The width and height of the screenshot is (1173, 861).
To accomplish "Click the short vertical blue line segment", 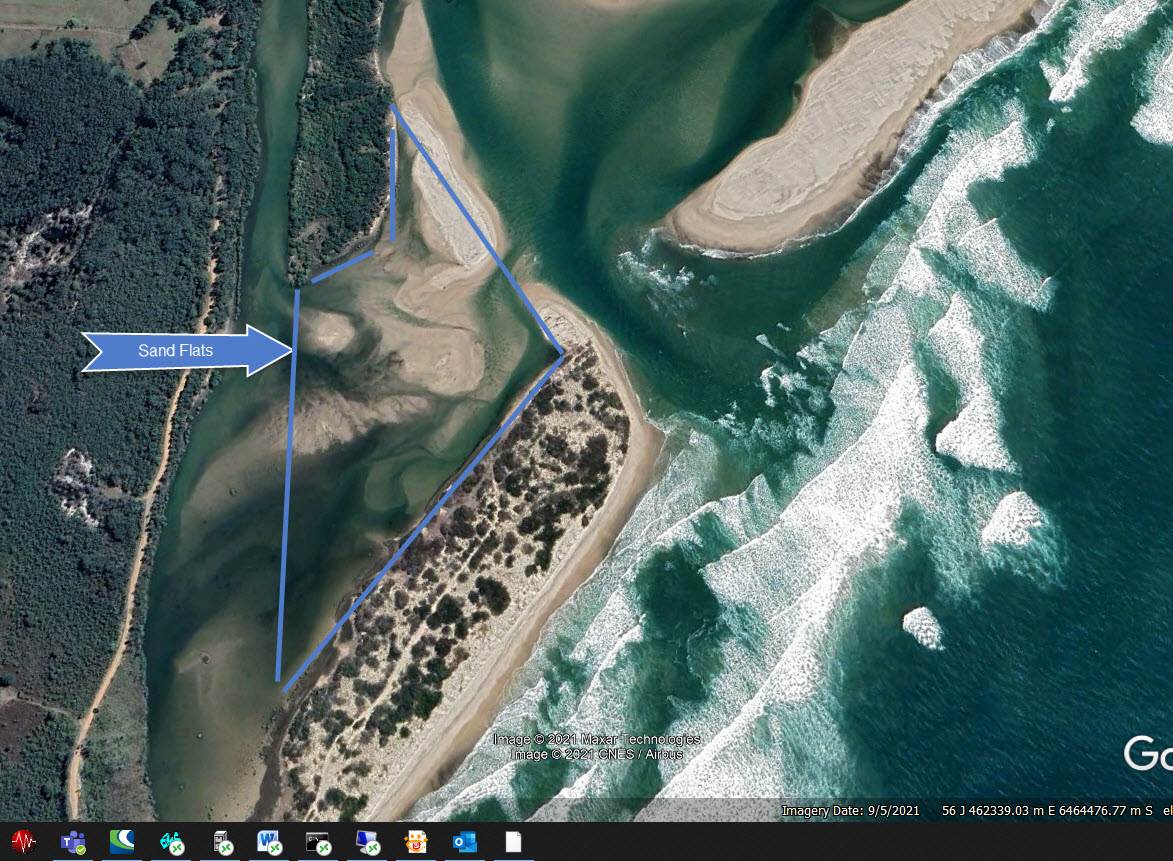I will pyautogui.click(x=393, y=185).
